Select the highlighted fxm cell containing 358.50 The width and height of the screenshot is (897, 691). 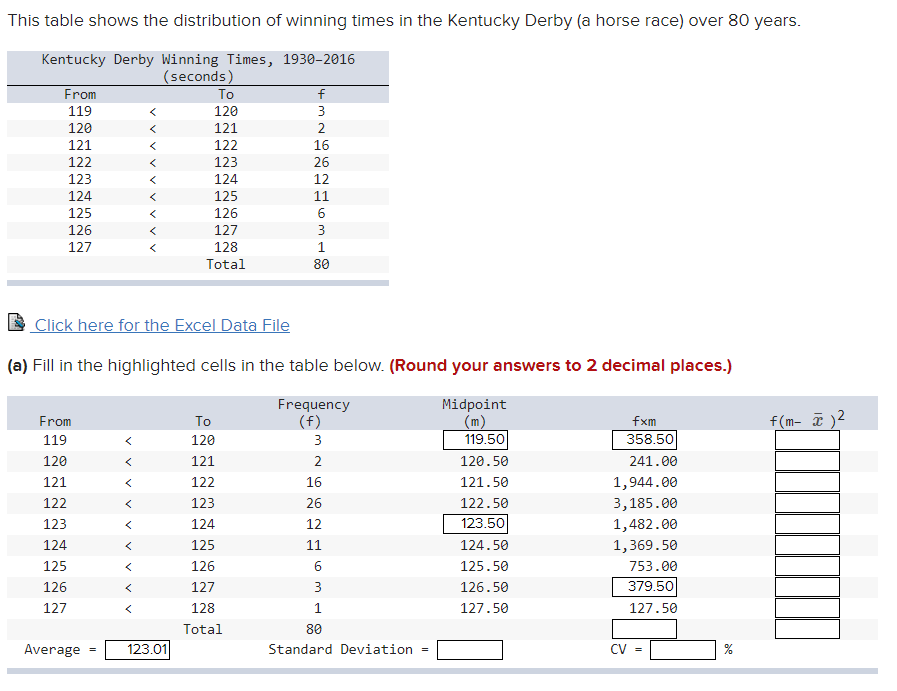pos(644,439)
